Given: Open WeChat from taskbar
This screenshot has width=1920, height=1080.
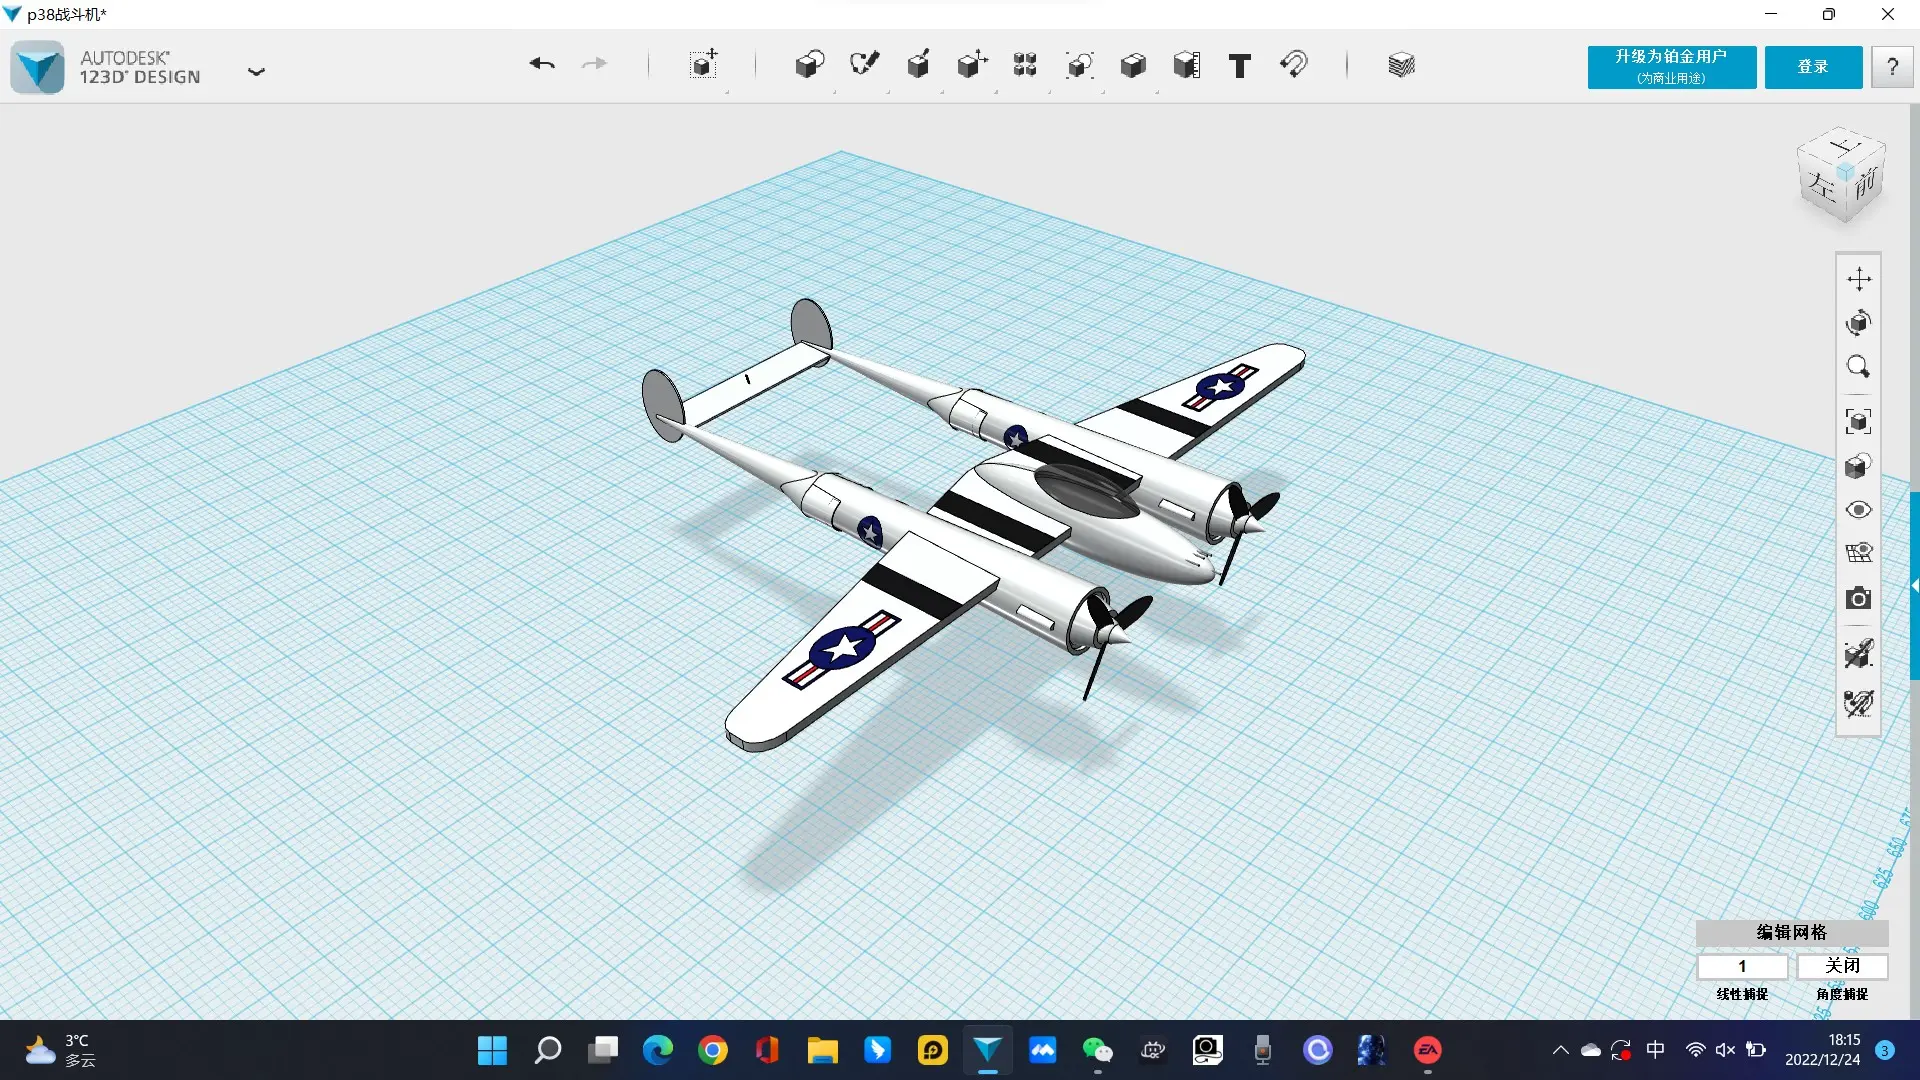Looking at the screenshot, I should pyautogui.click(x=1098, y=1050).
